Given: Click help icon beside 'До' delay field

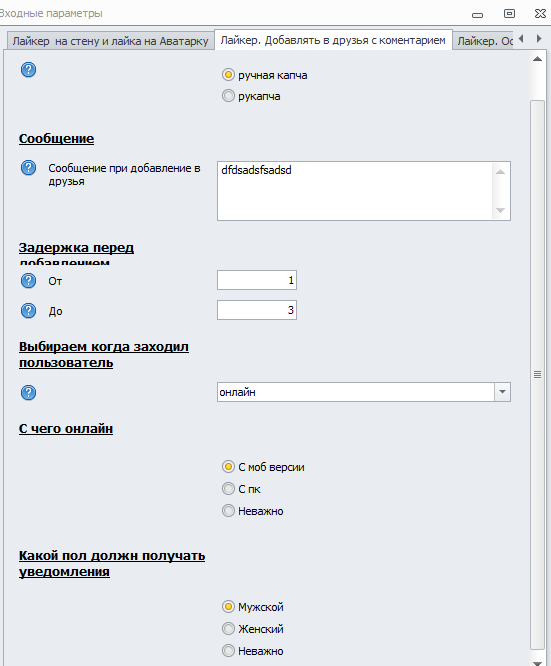Looking at the screenshot, I should pyautogui.click(x=28, y=311).
